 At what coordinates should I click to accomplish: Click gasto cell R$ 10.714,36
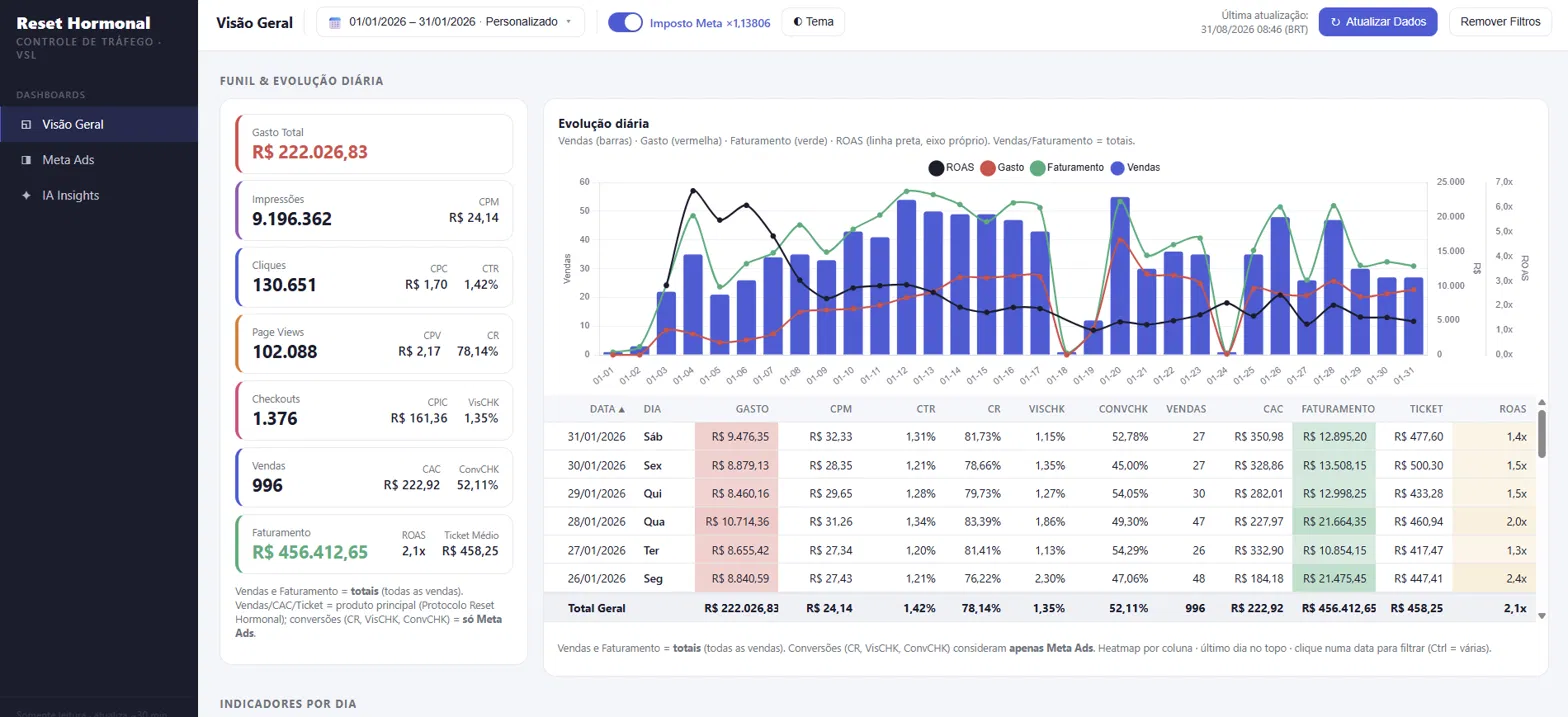coord(739,521)
